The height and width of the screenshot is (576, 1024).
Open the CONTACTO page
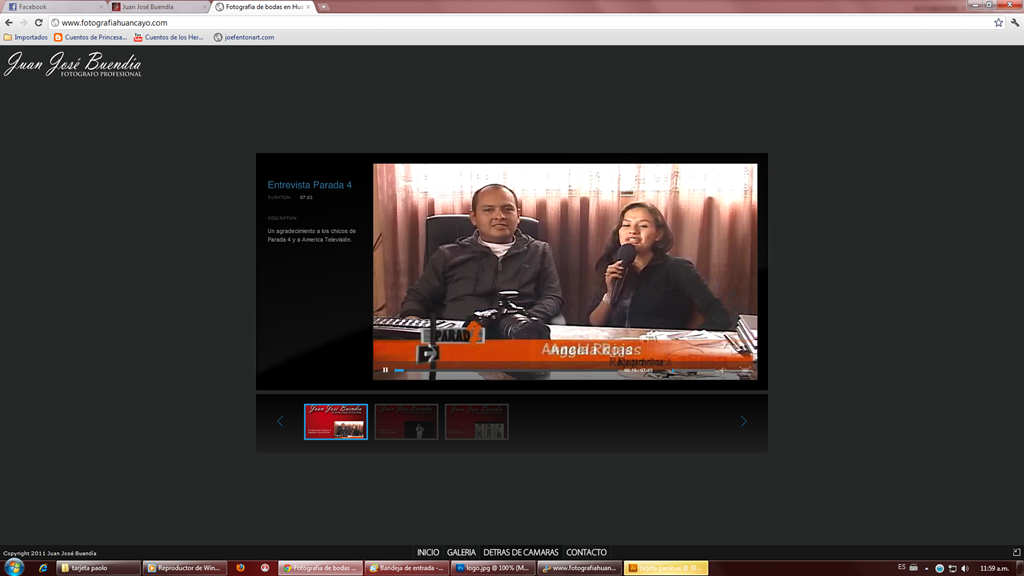[586, 552]
